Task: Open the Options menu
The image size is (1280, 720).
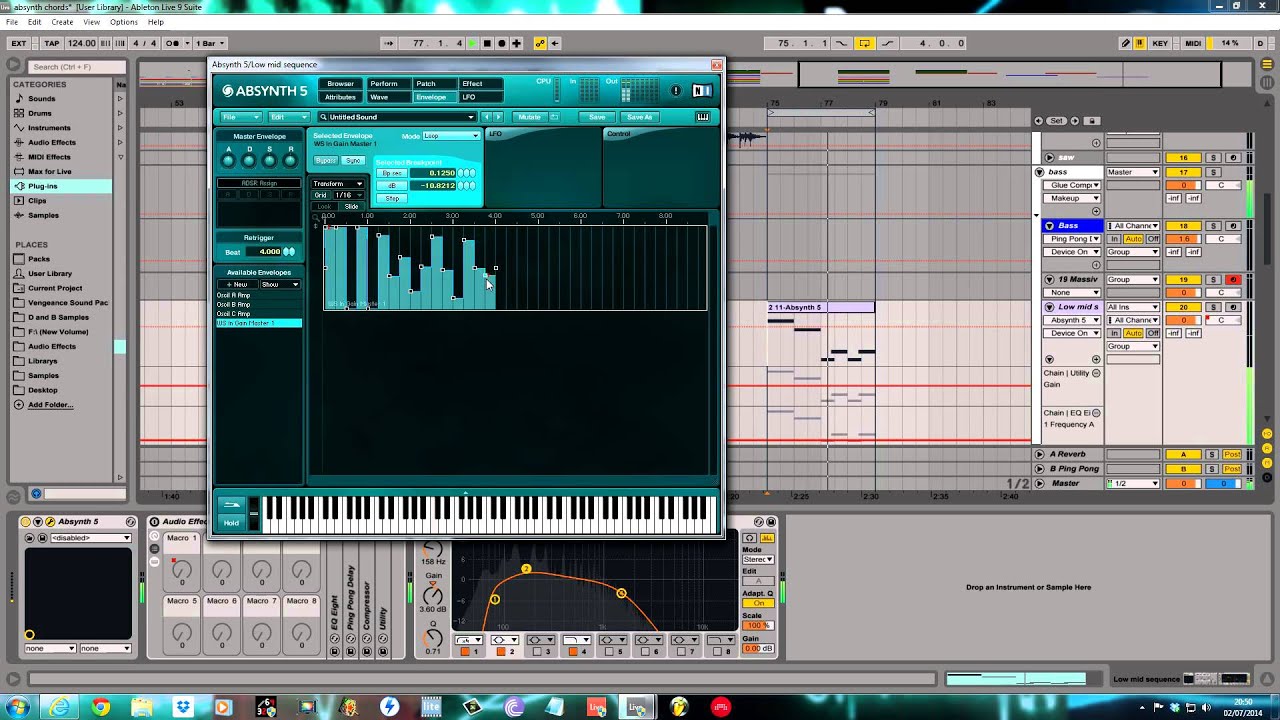Action: pyautogui.click(x=124, y=22)
